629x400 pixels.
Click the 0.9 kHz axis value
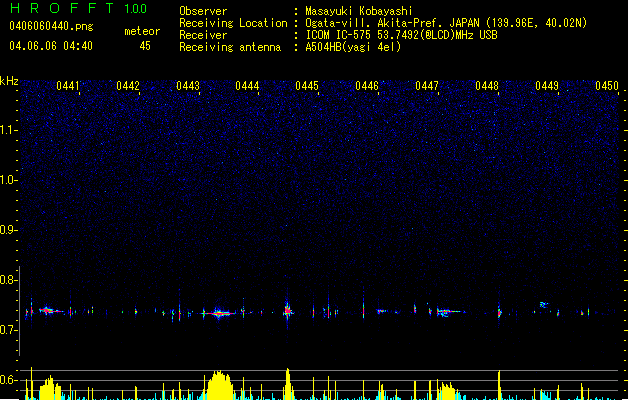pyautogui.click(x=9, y=230)
